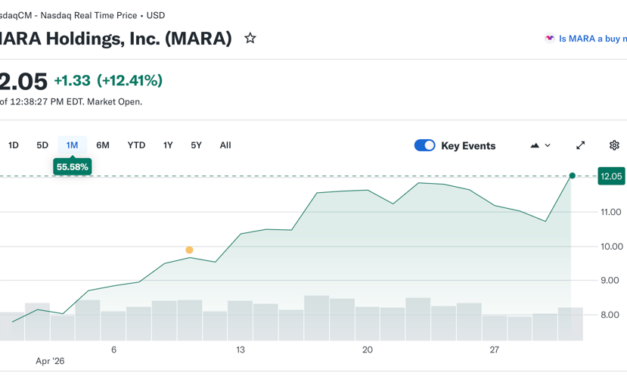627x376 pixels.
Task: Click the 10.00 axis label
Action: (x=612, y=246)
